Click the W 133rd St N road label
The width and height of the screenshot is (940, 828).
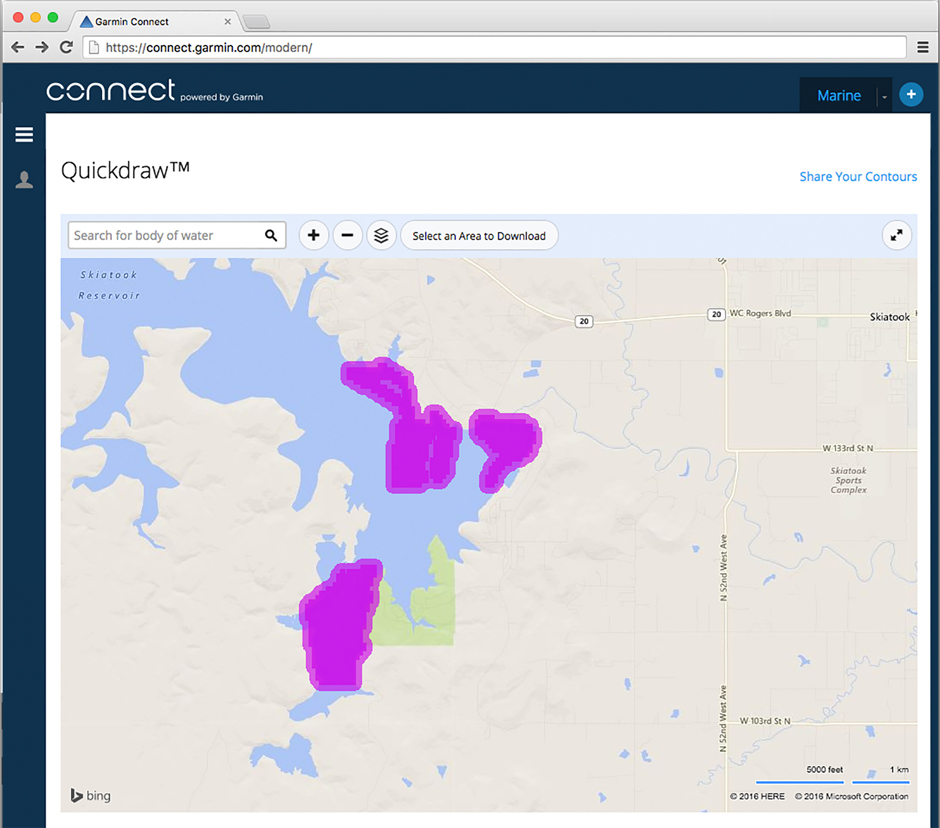(847, 448)
